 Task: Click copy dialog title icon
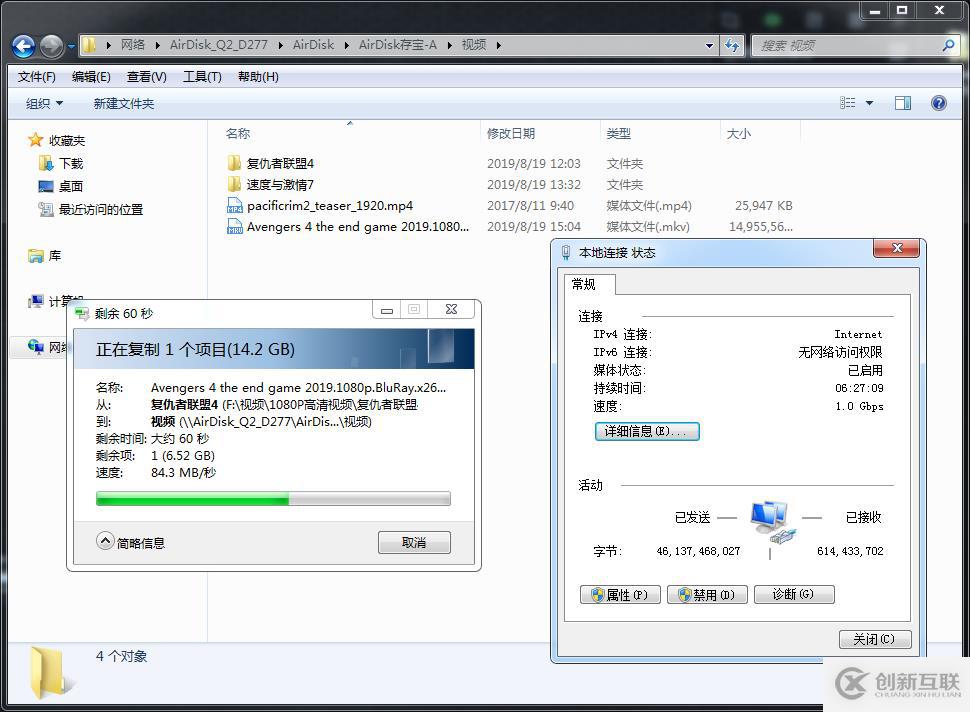point(82,313)
